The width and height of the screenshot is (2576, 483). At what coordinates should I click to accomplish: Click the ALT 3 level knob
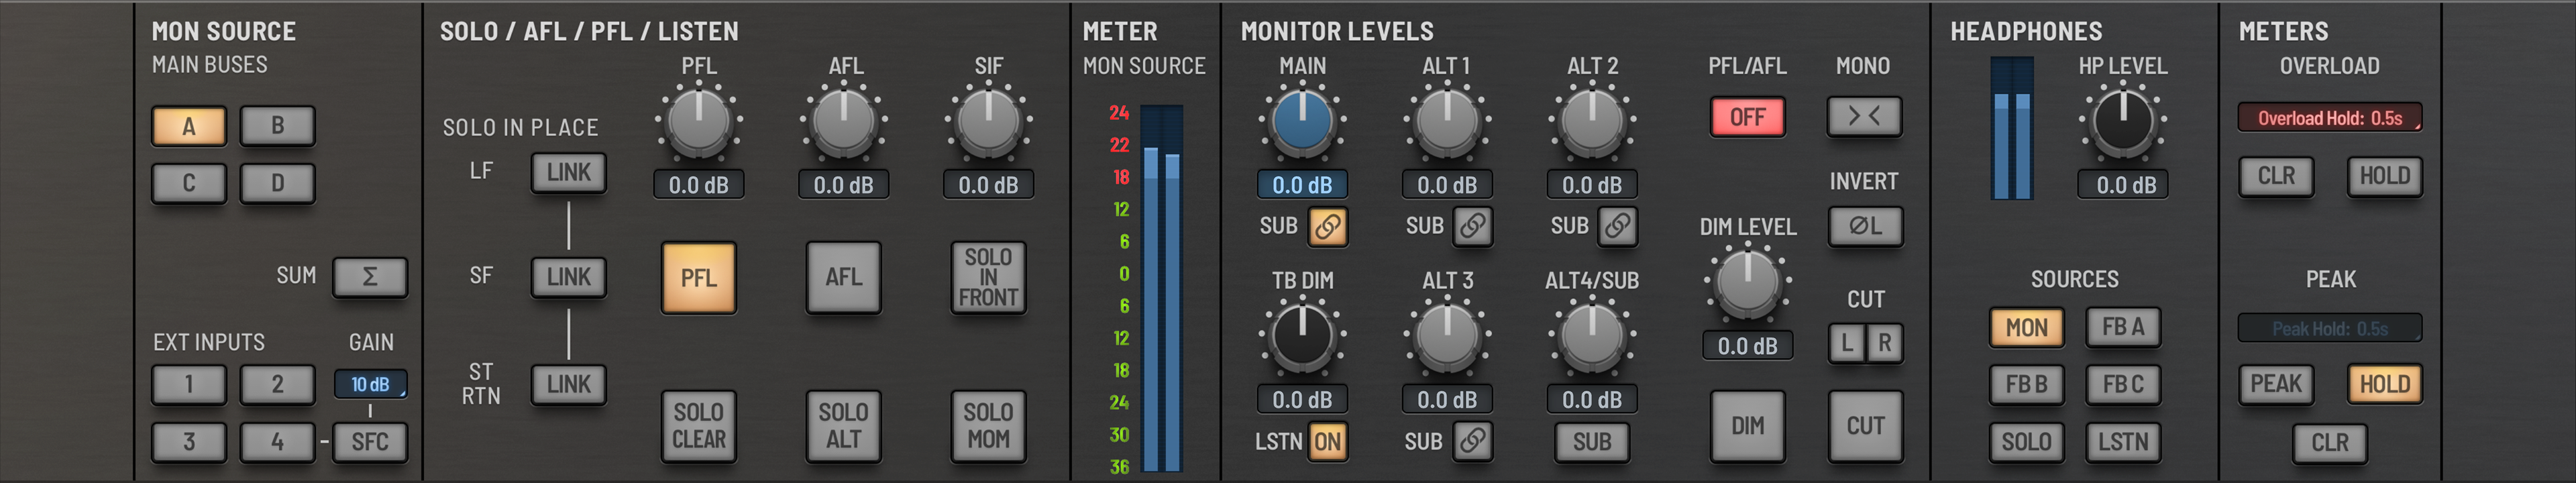click(1447, 337)
